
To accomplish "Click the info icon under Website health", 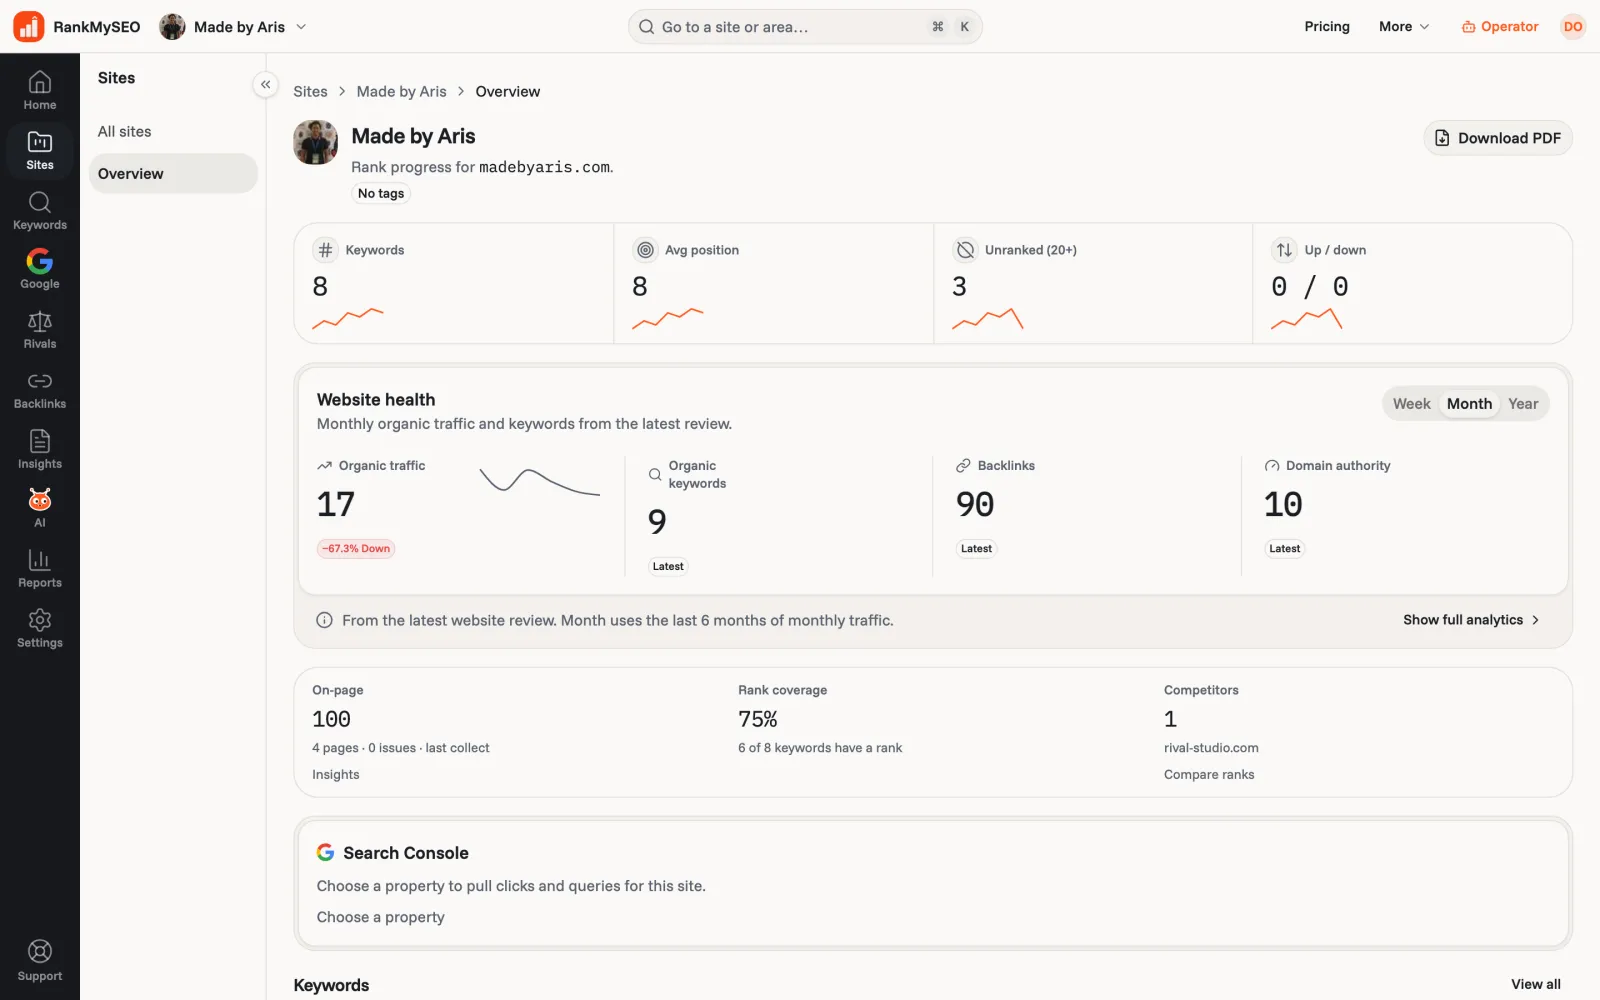I will click(324, 620).
